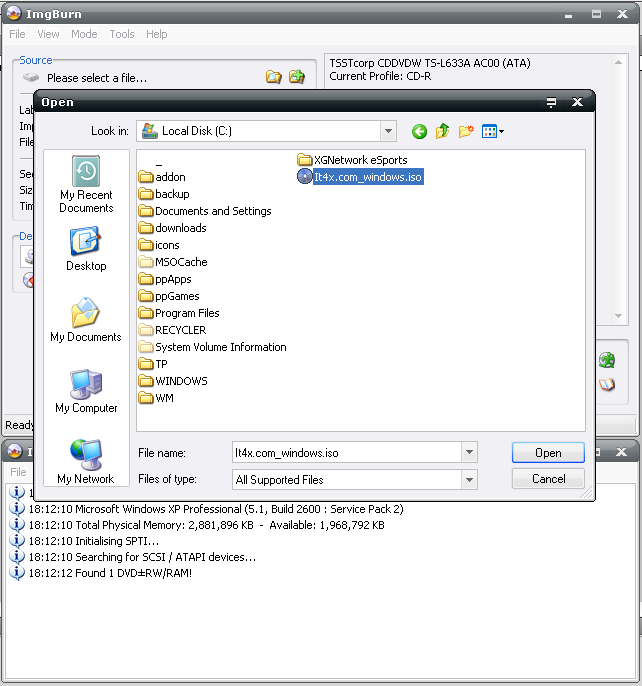Click the 'Initialising SPTI...' log entry

(94, 541)
